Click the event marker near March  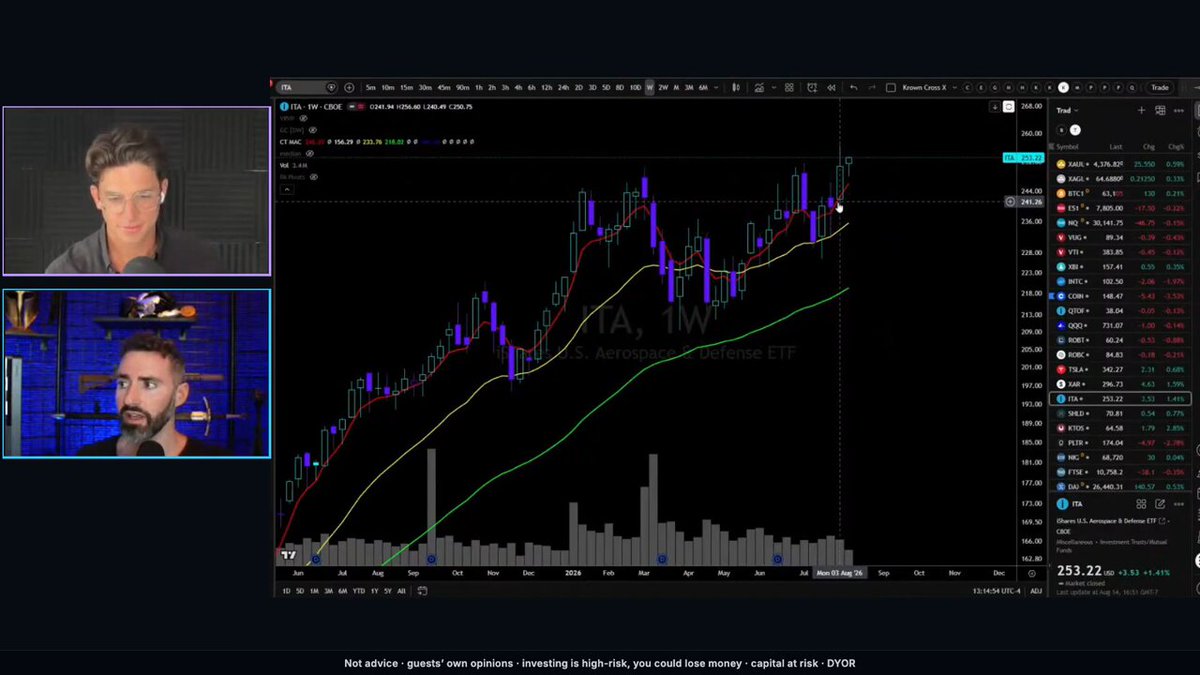coord(661,559)
